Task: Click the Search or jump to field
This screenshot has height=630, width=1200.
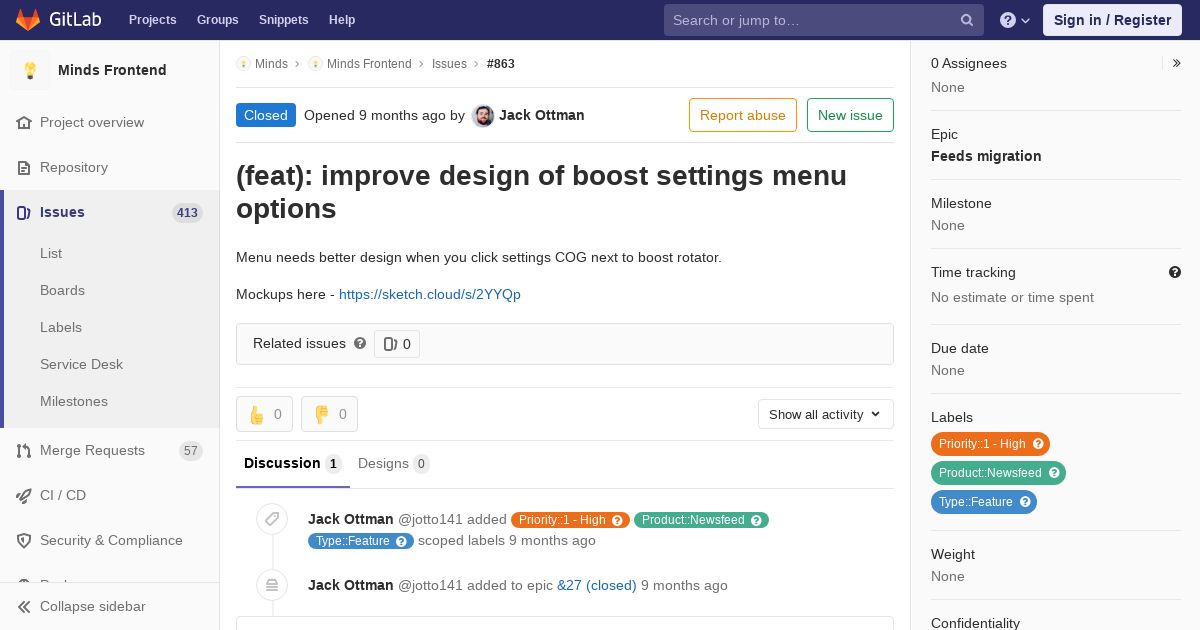Action: (x=824, y=20)
